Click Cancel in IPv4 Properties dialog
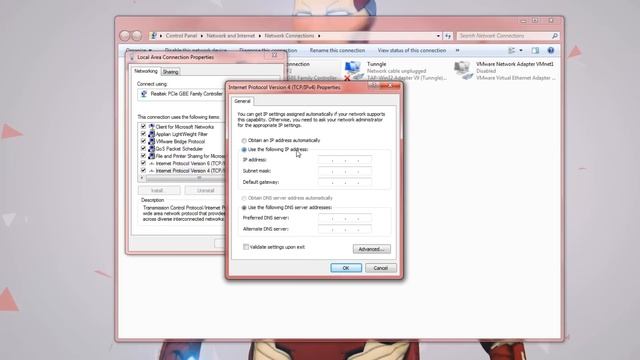The image size is (640, 360). click(380, 268)
